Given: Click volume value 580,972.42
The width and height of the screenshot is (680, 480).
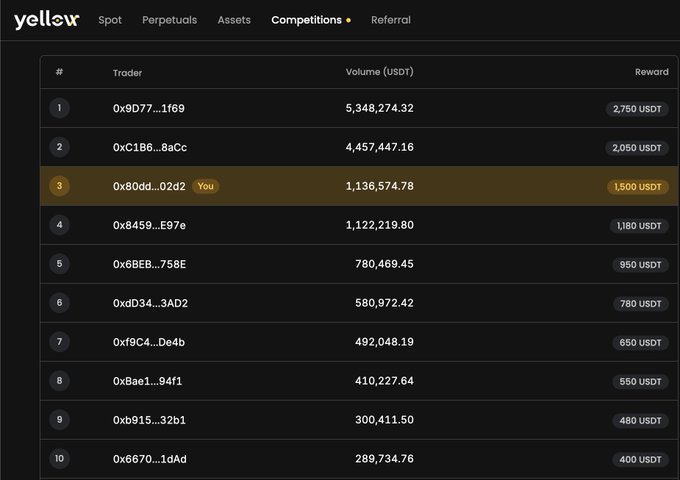Looking at the screenshot, I should click(x=384, y=303).
